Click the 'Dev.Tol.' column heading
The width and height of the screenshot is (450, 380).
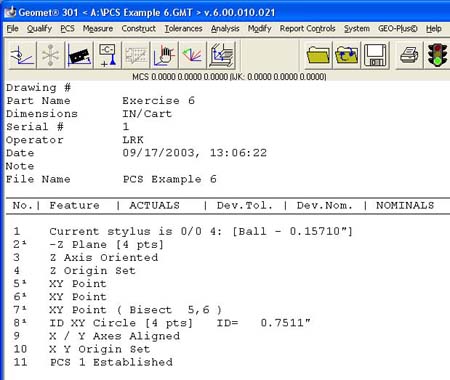(245, 205)
